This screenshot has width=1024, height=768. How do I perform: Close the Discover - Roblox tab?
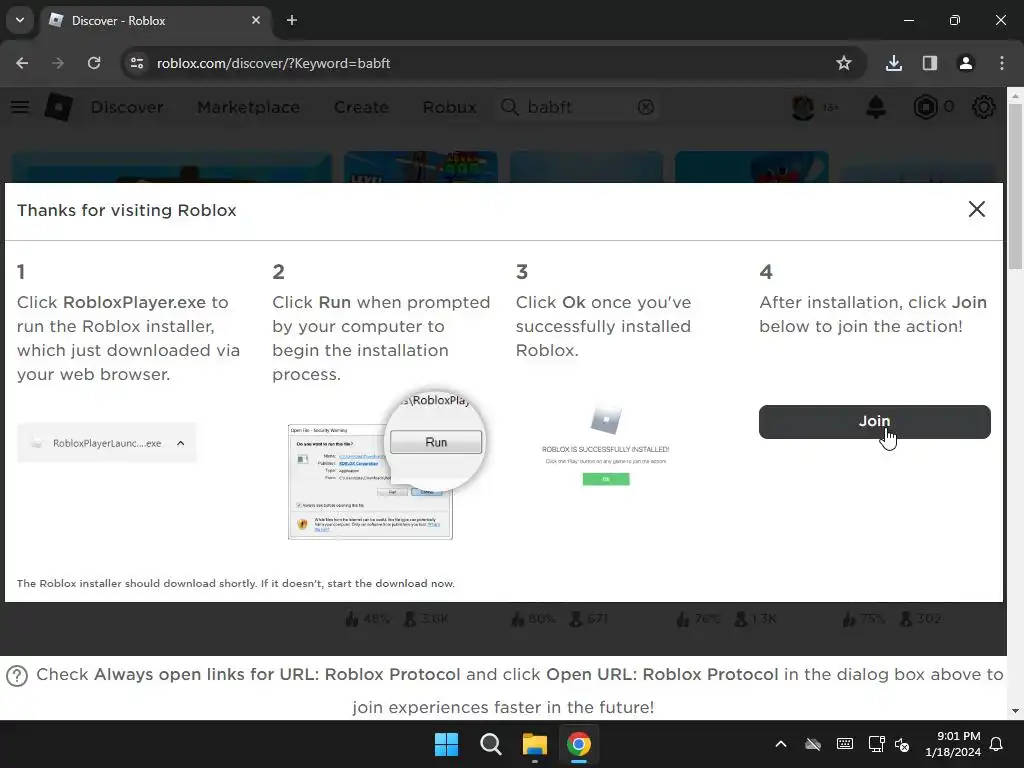coord(256,20)
